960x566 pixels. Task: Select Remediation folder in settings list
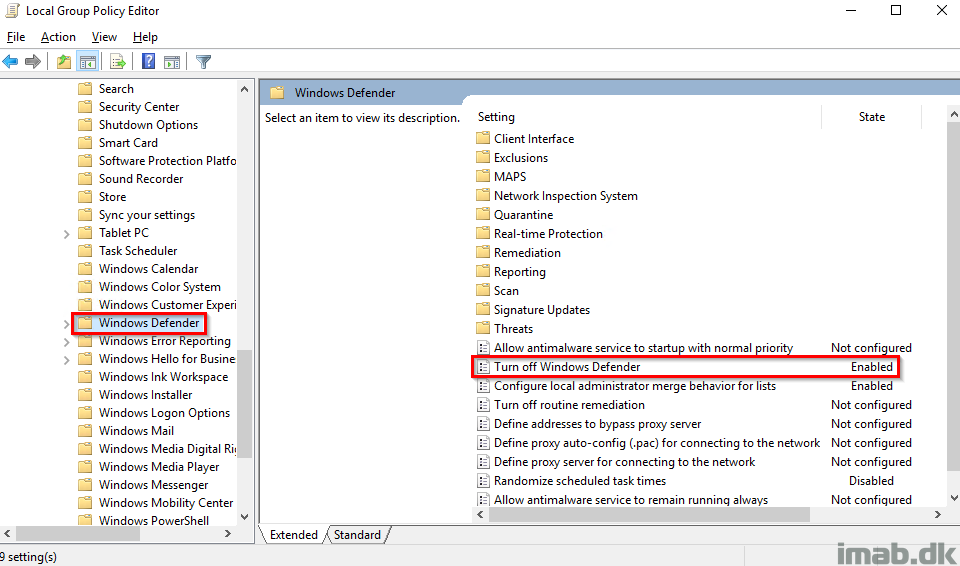(x=527, y=253)
